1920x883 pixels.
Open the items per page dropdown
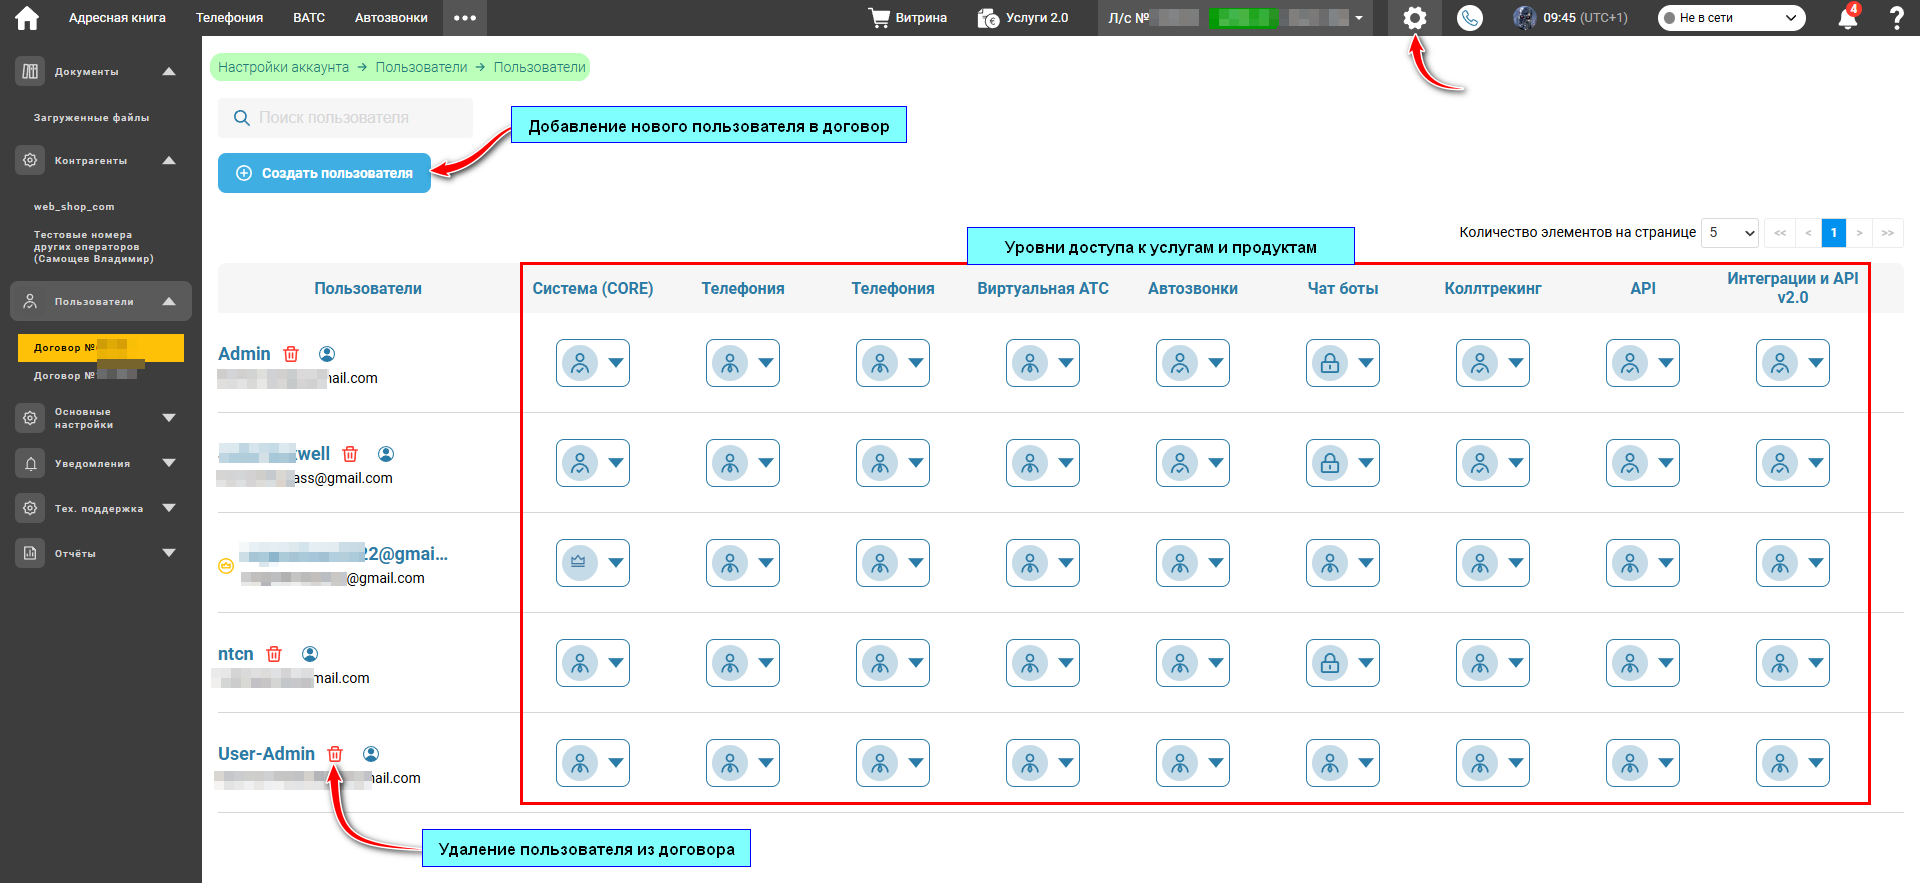click(1730, 232)
